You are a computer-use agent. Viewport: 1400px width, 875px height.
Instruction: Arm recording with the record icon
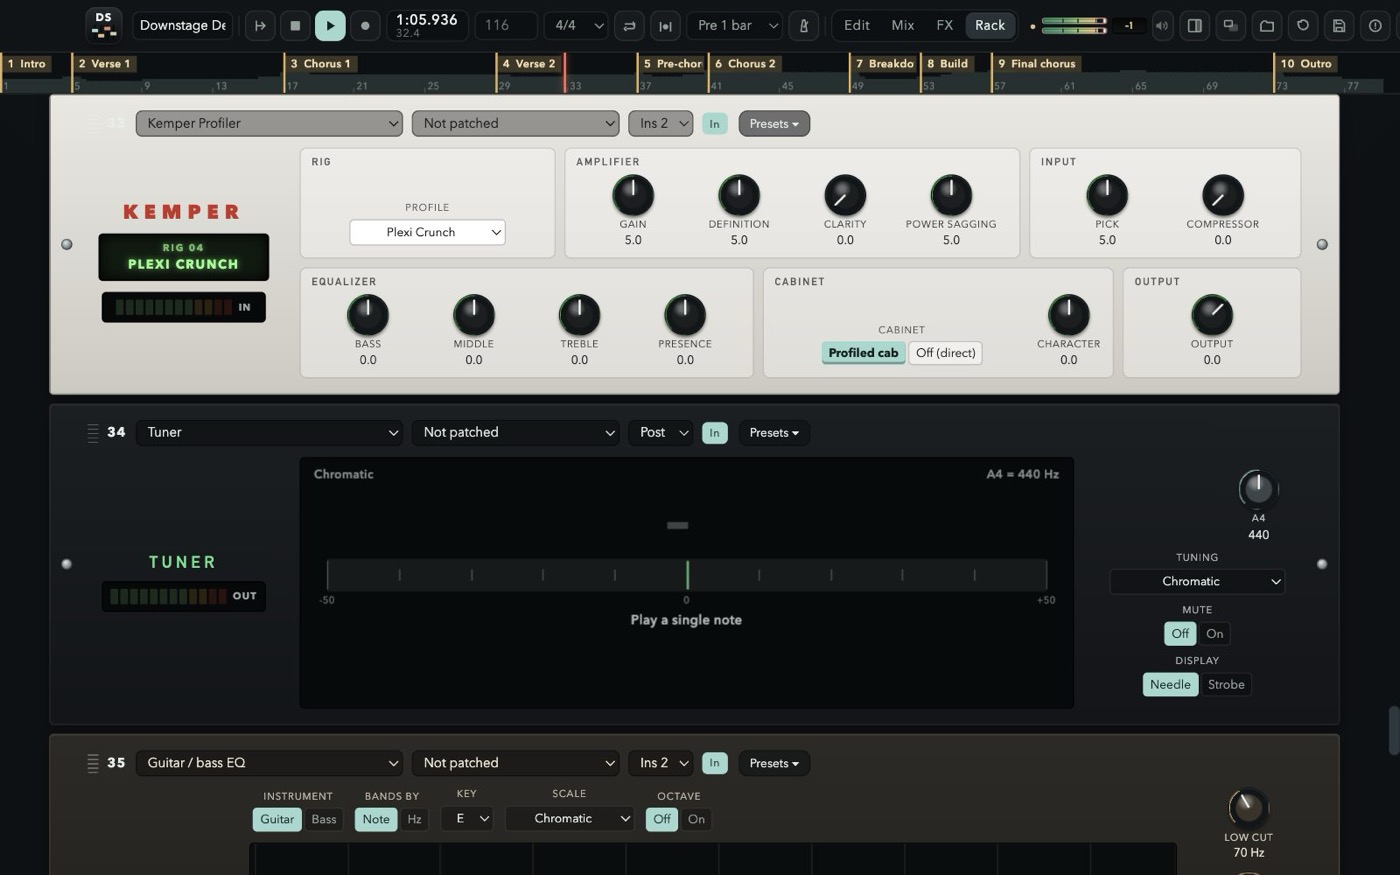[x=365, y=26]
